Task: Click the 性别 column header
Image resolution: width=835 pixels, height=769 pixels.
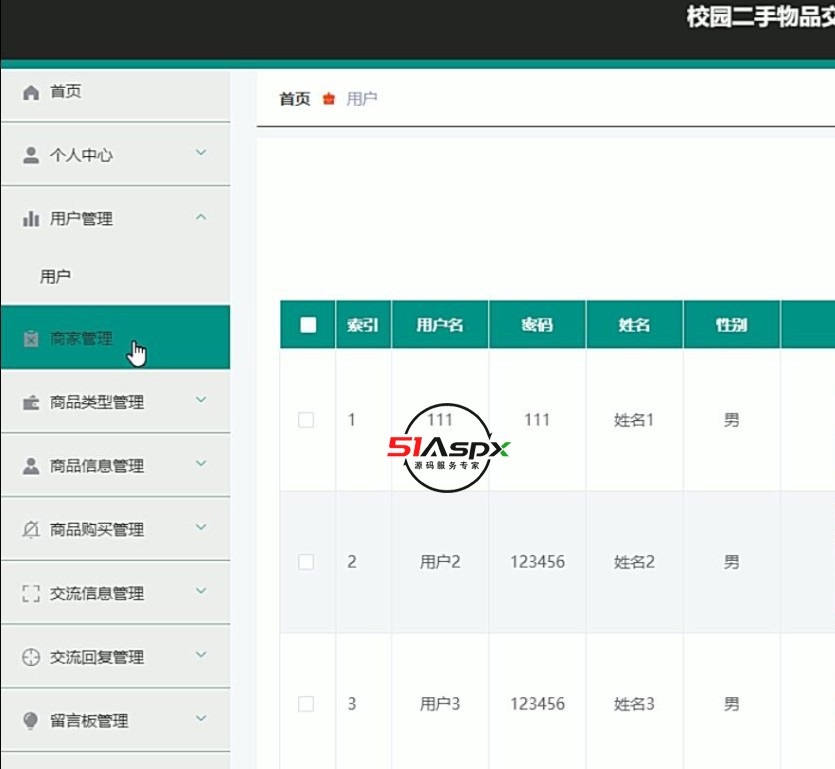Action: [x=732, y=325]
